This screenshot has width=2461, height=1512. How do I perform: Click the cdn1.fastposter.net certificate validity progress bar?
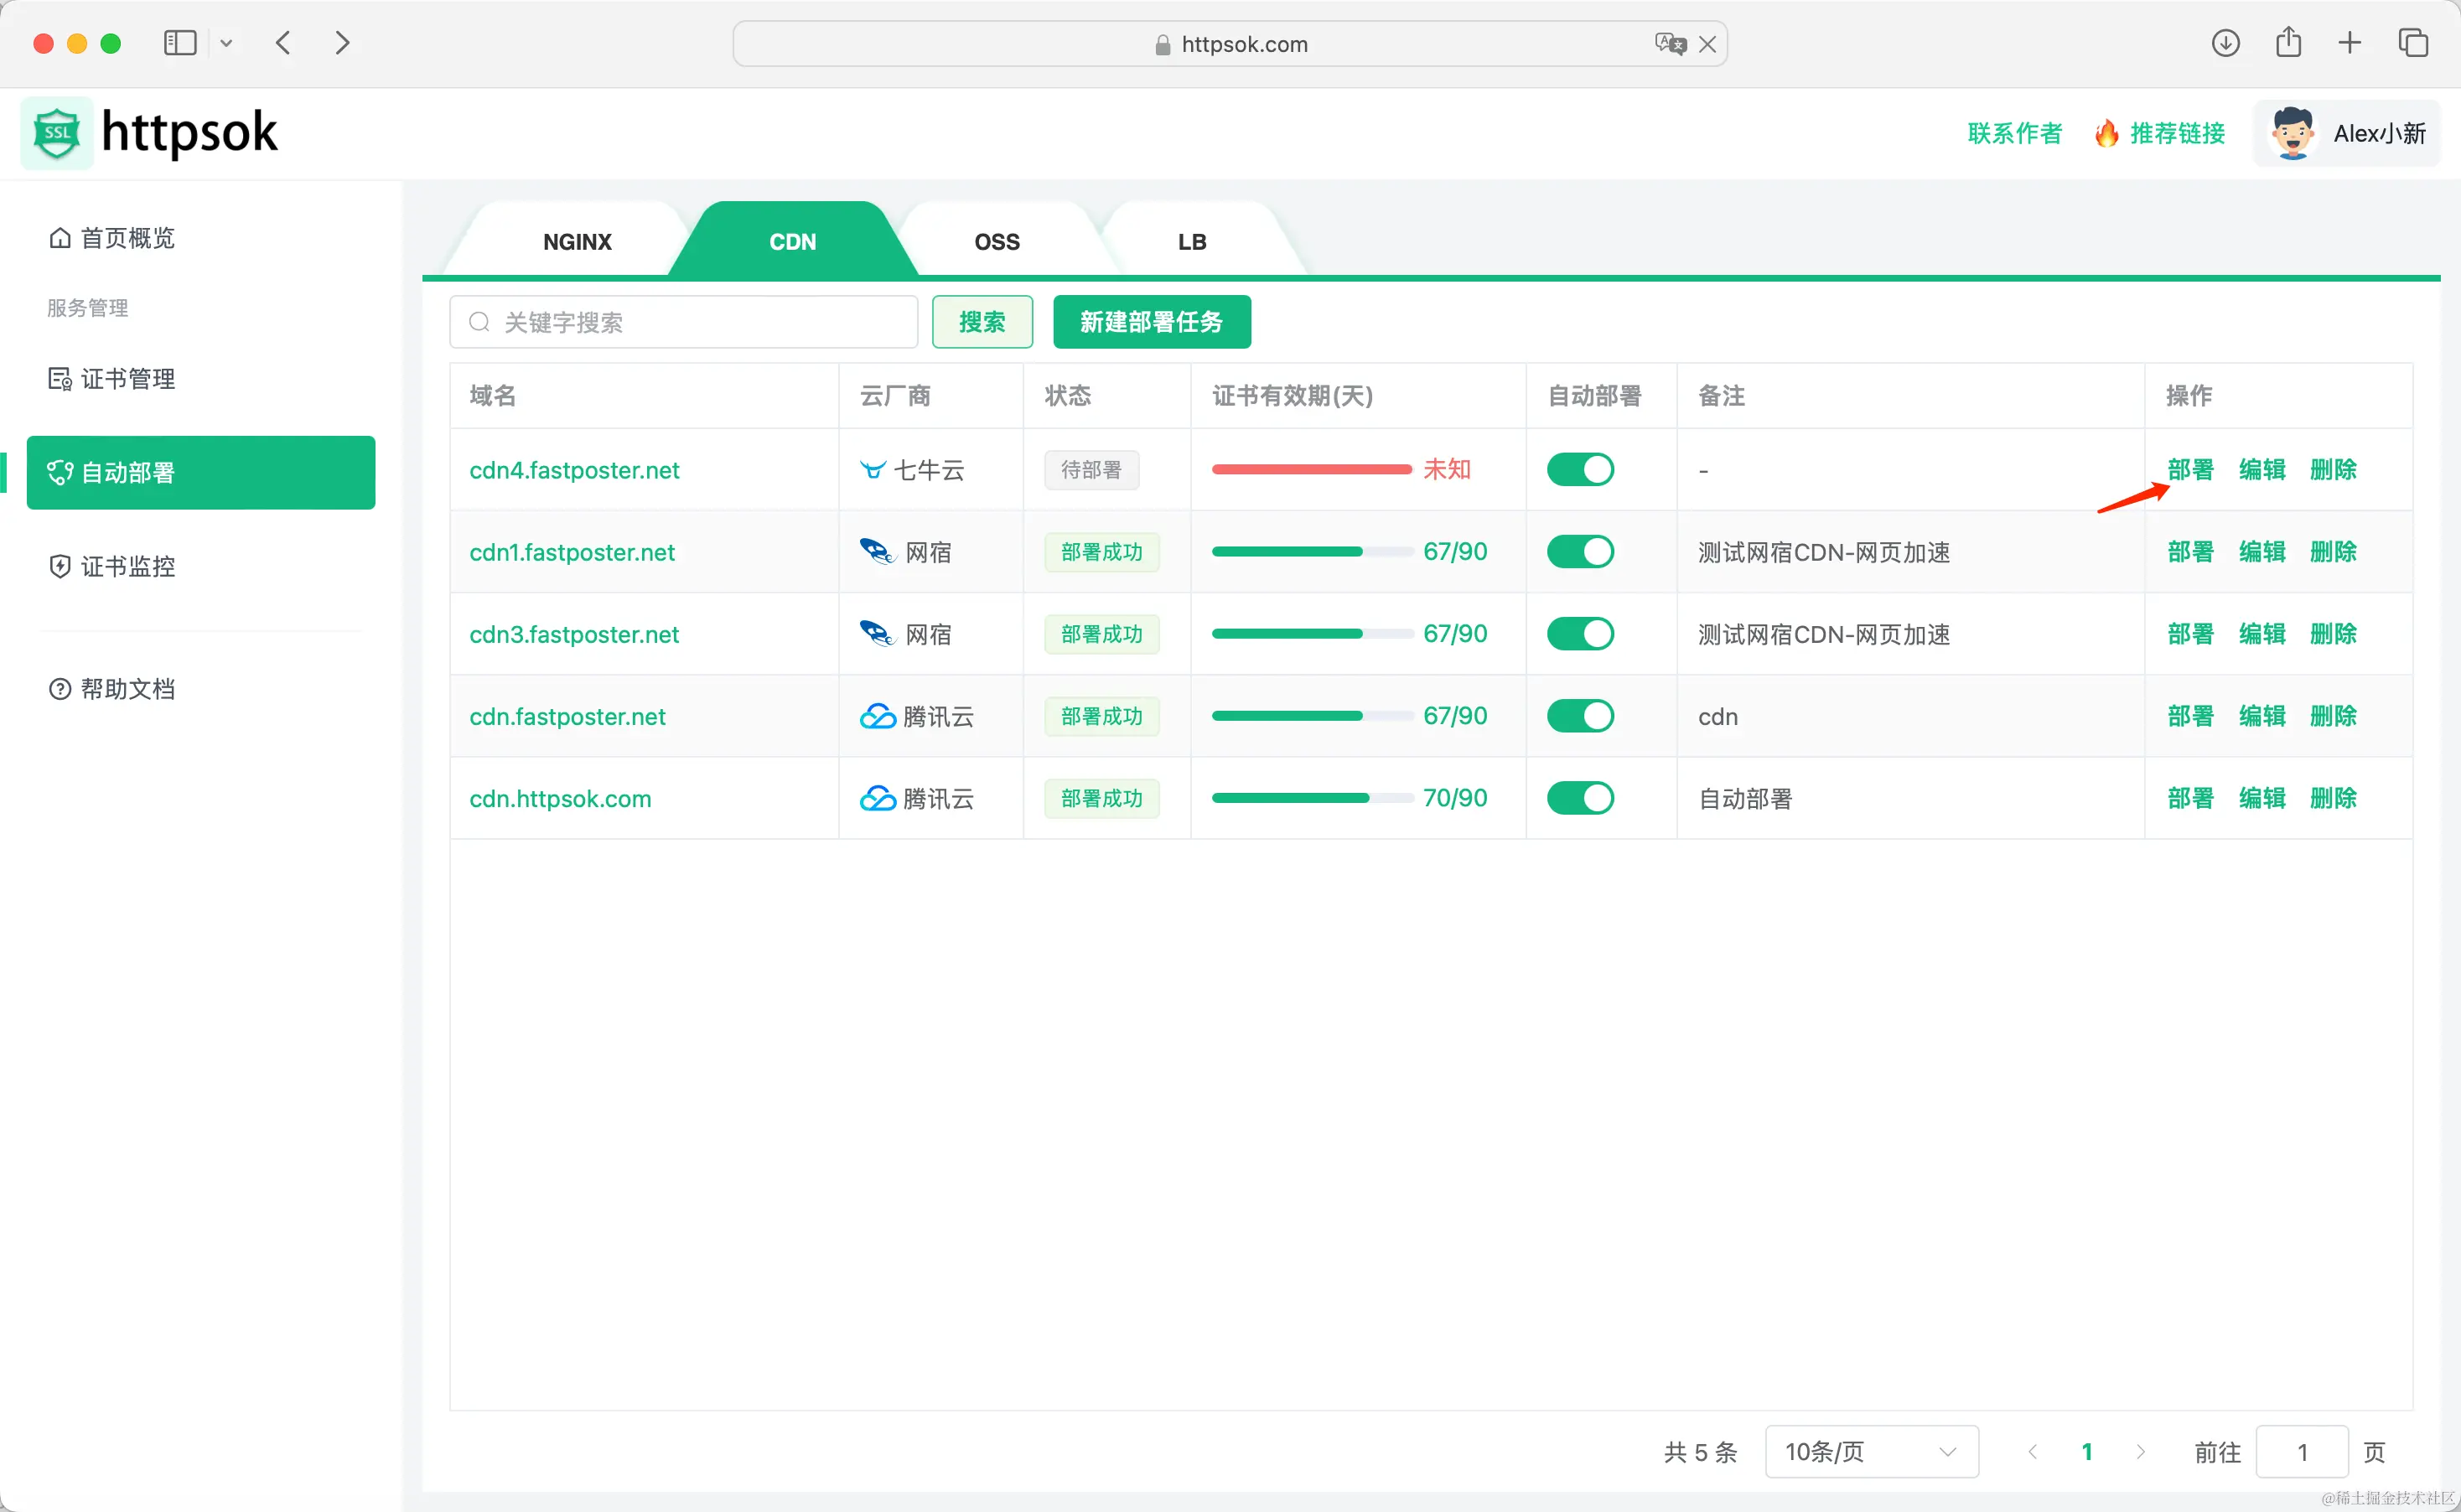[1300, 552]
